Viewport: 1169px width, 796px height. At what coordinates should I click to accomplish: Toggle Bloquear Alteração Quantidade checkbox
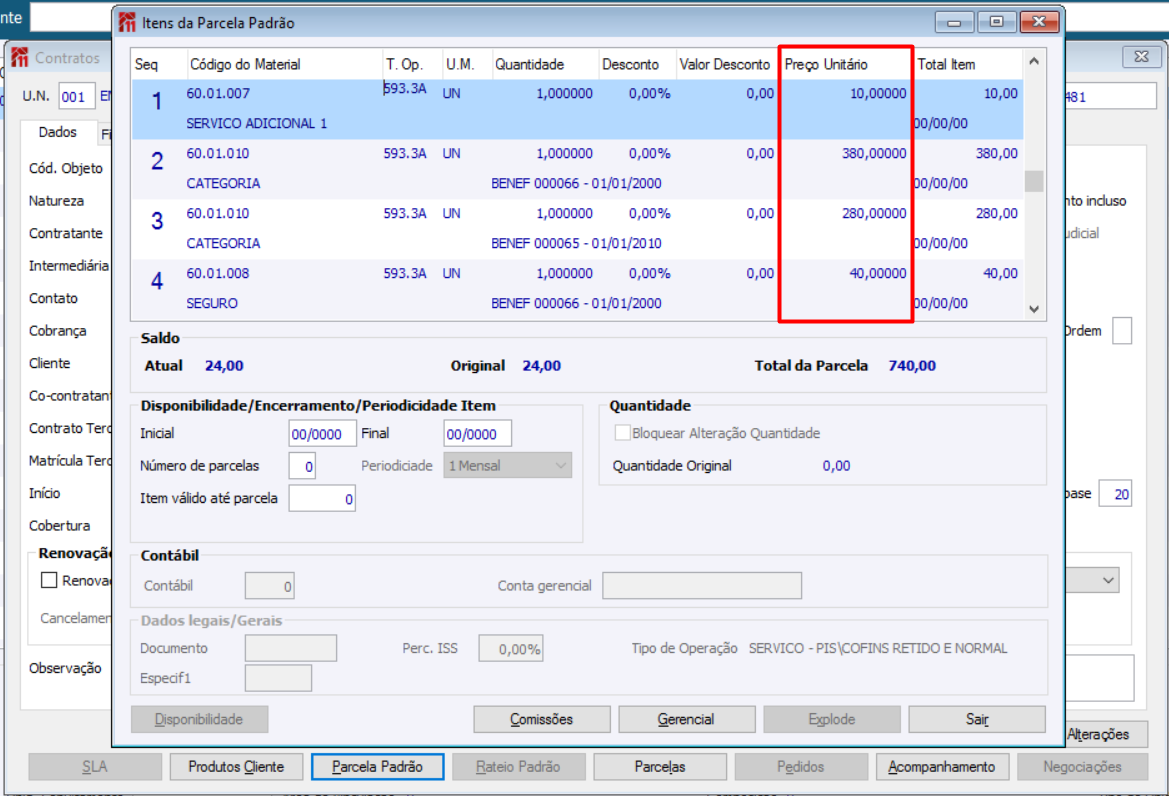pyautogui.click(x=622, y=433)
